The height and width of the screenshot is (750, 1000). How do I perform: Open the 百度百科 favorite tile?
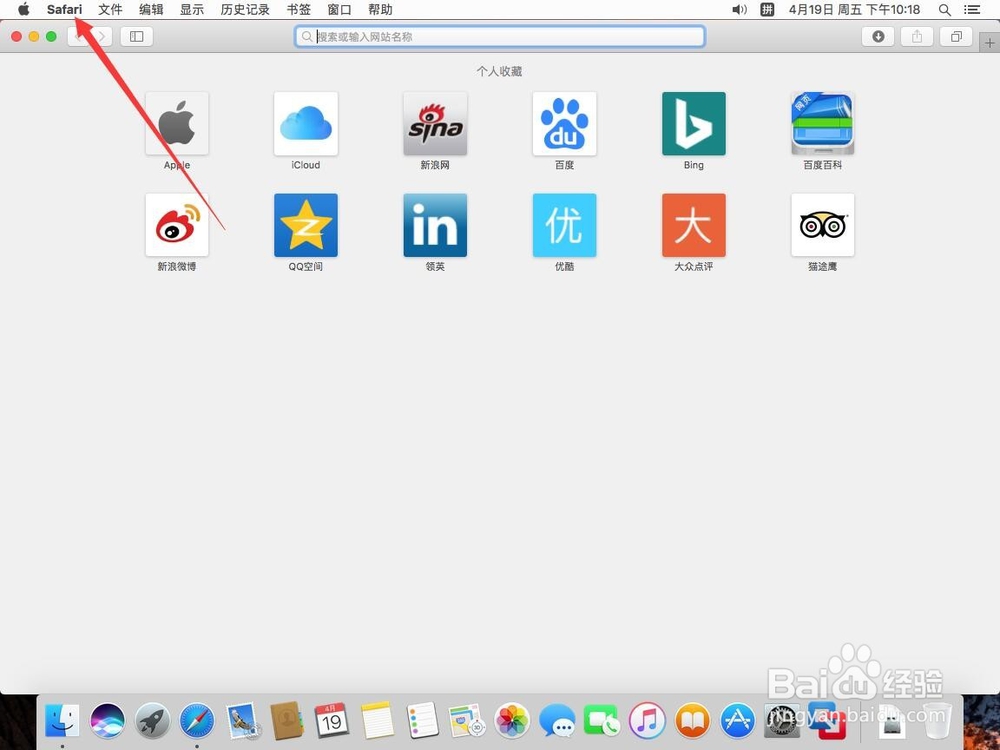click(823, 123)
